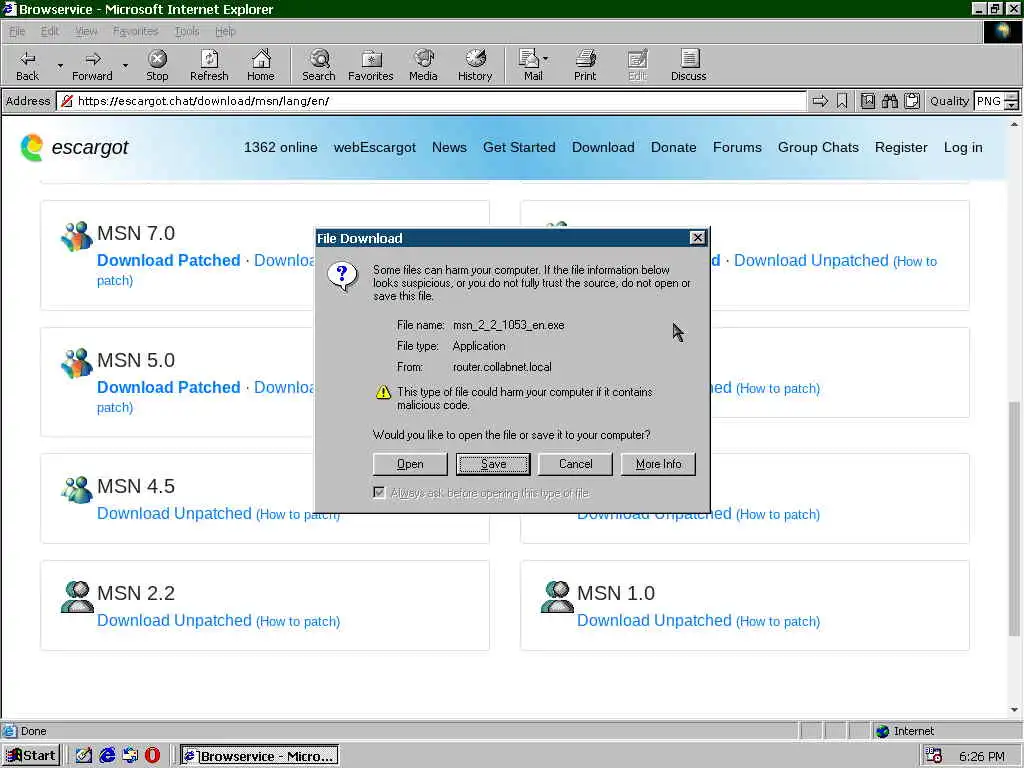Click the Show Desktop quick launch icon
This screenshot has height=768, width=1024.
click(84, 756)
